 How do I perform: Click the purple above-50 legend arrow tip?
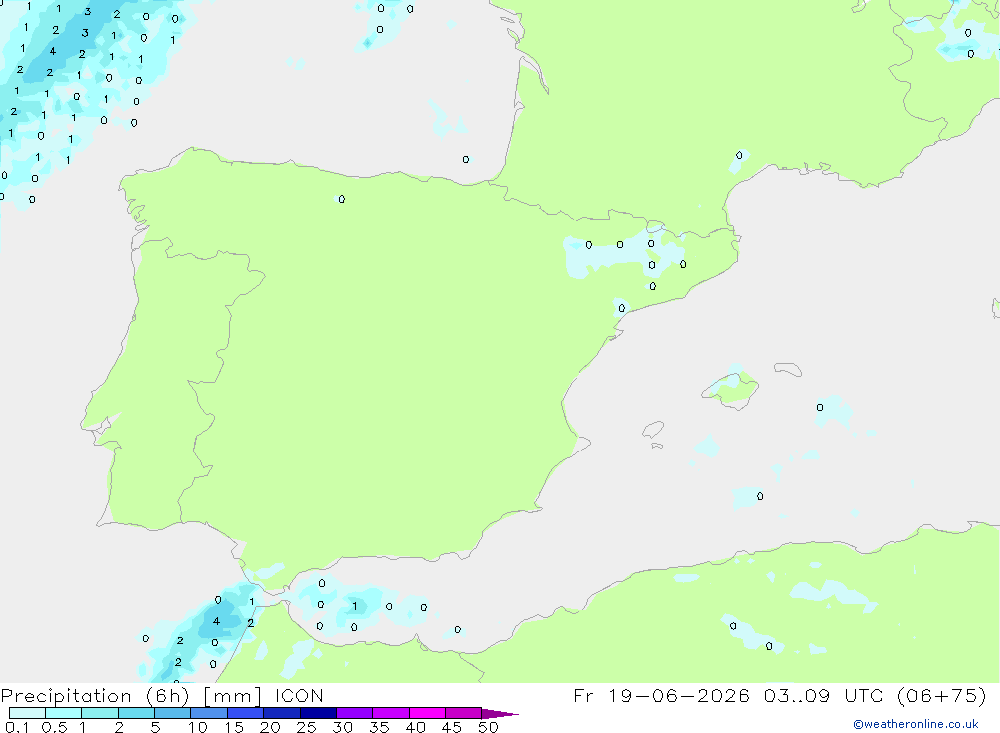tap(500, 713)
